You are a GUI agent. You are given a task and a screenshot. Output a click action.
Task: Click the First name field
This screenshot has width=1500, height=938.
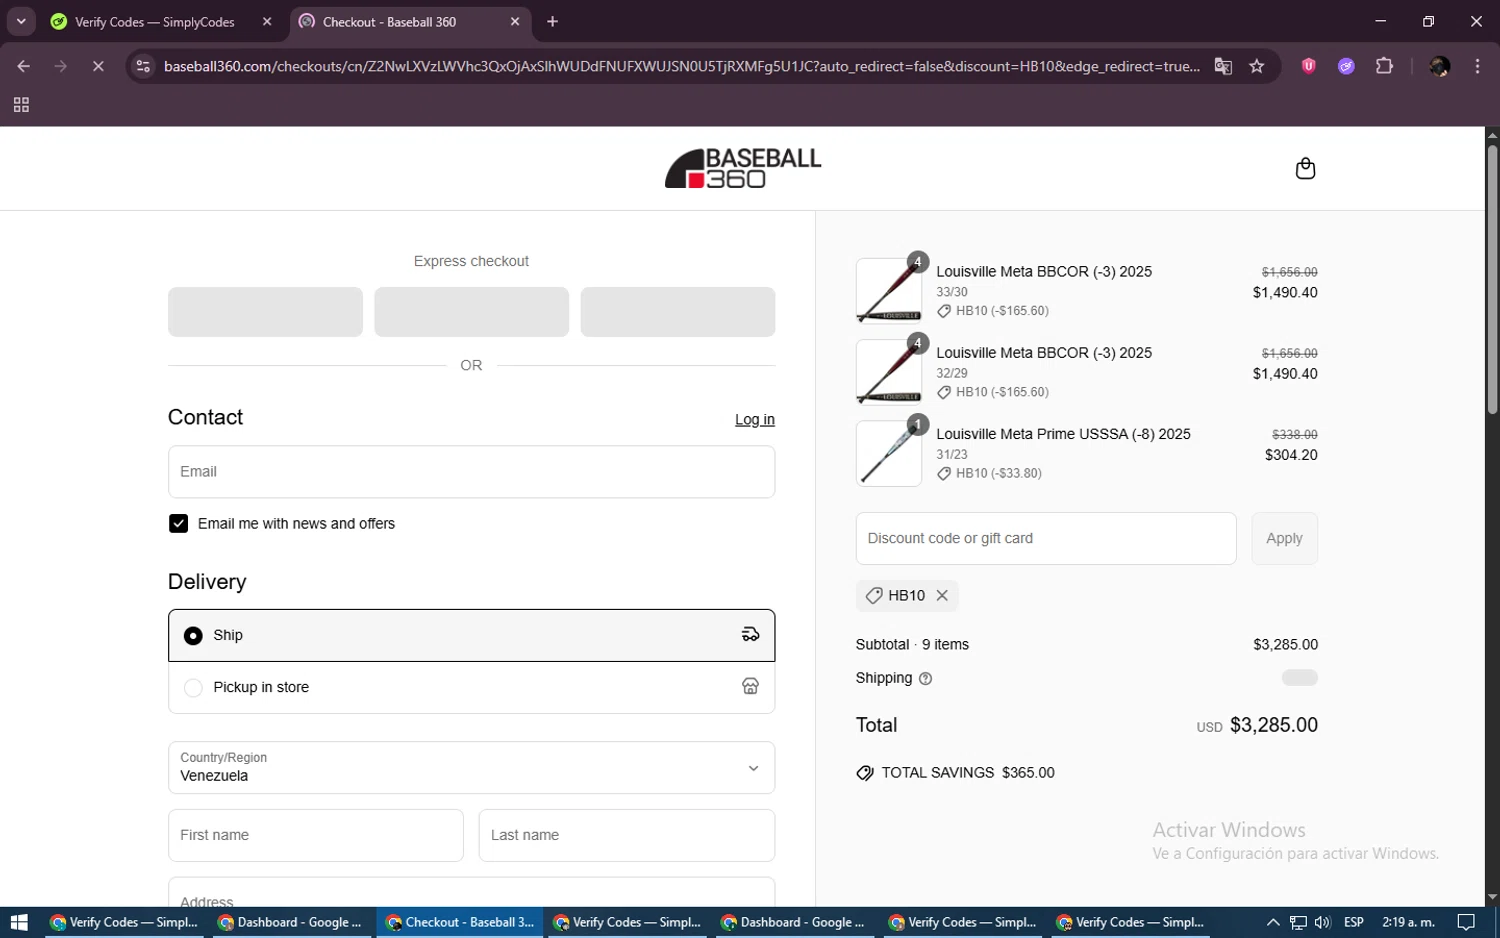click(x=315, y=835)
